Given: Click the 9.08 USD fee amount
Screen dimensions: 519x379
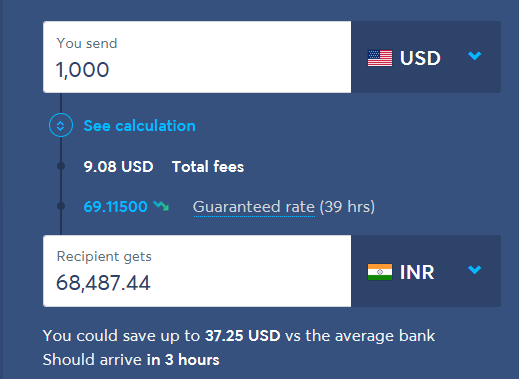Looking at the screenshot, I should [118, 167].
